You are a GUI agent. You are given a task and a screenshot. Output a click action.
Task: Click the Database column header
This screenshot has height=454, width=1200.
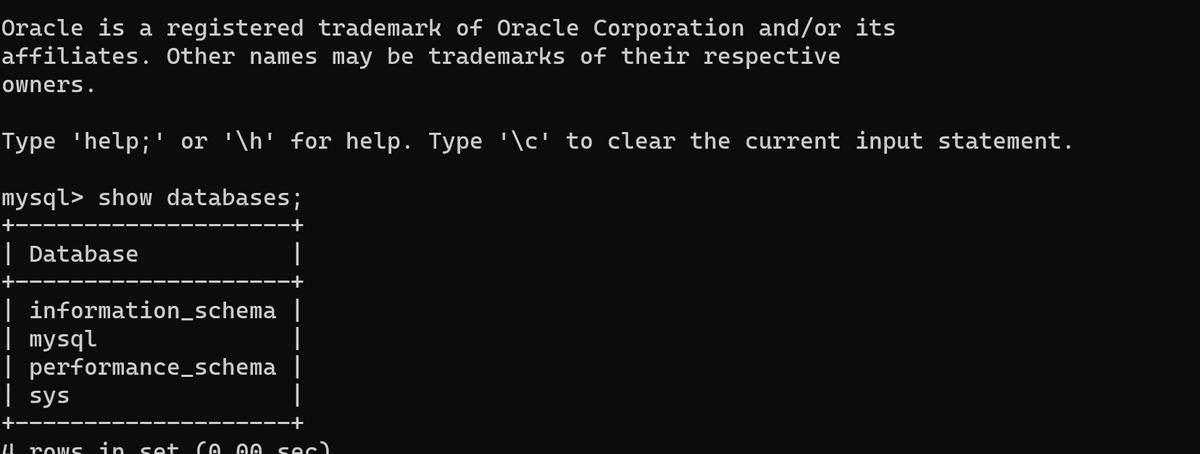click(84, 254)
